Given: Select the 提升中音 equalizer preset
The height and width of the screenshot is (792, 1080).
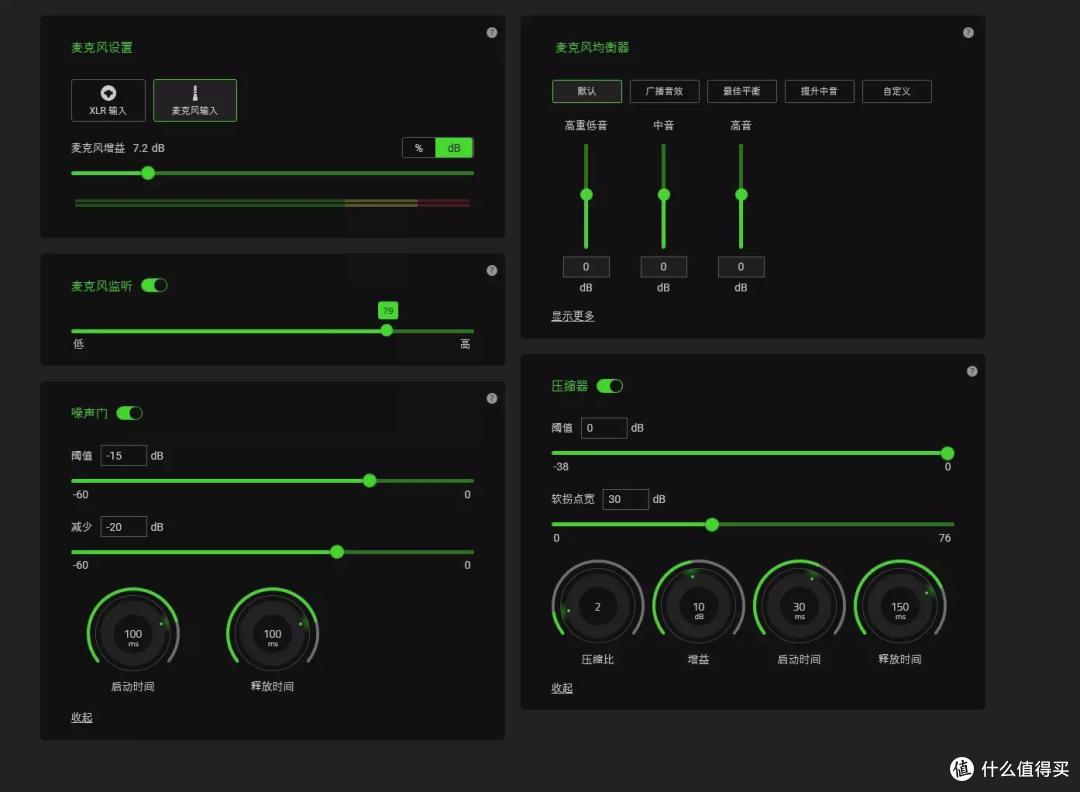Looking at the screenshot, I should [819, 91].
